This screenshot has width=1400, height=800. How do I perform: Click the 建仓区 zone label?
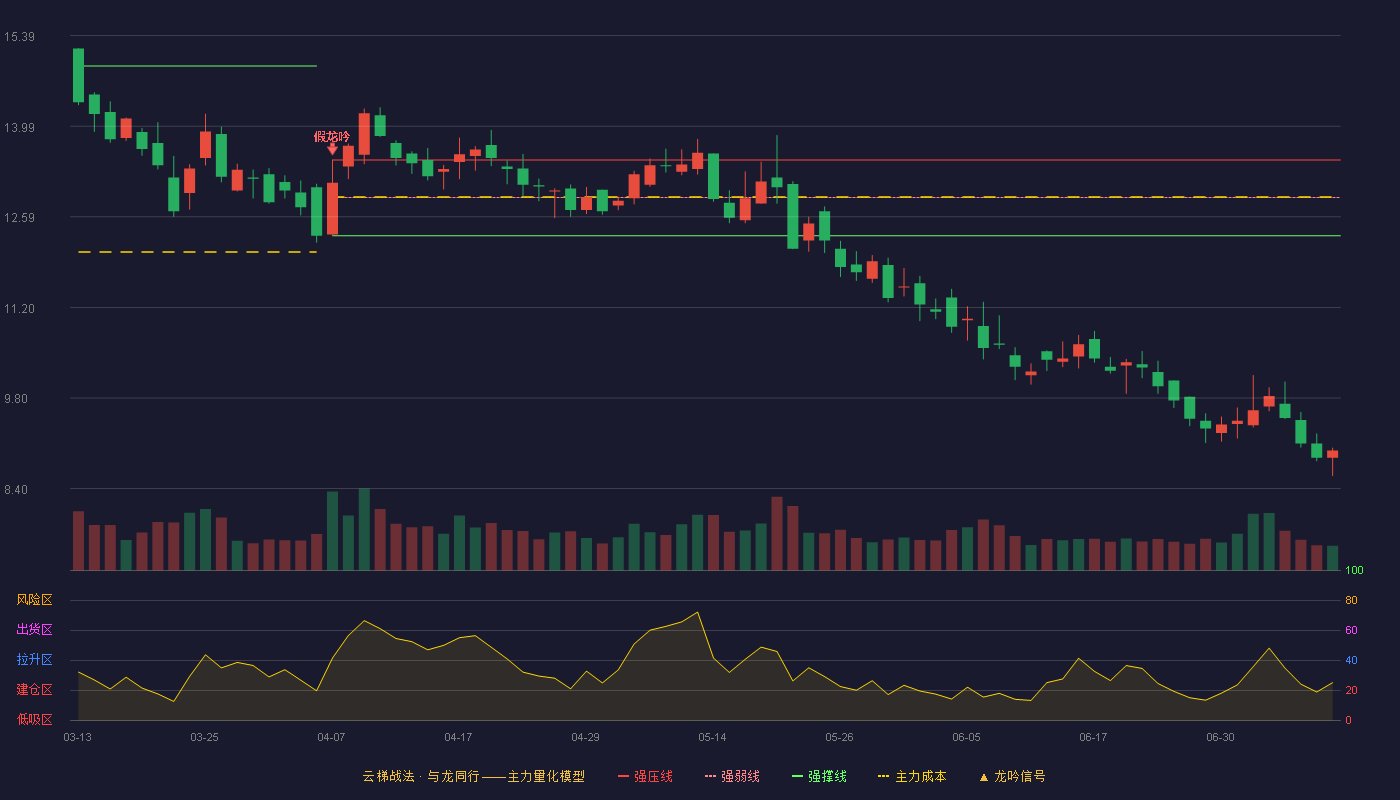(x=34, y=690)
